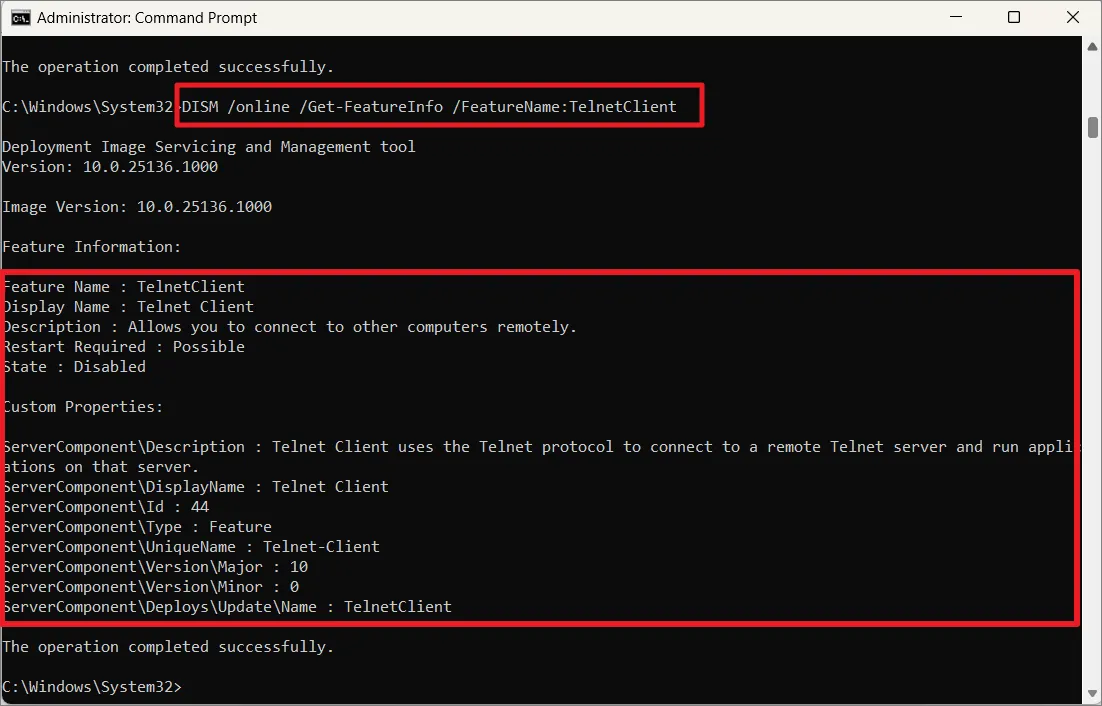Screen dimensions: 1102x706
Task: Click the 'Custom Properties:' heading
Action: tap(83, 407)
